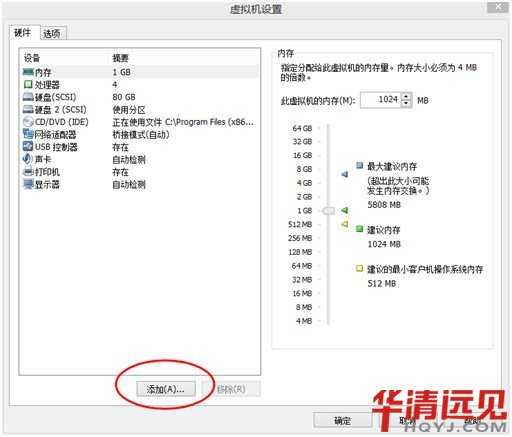The image size is (512, 437).
Task: Select the 内存 memory device icon
Action: (28, 72)
